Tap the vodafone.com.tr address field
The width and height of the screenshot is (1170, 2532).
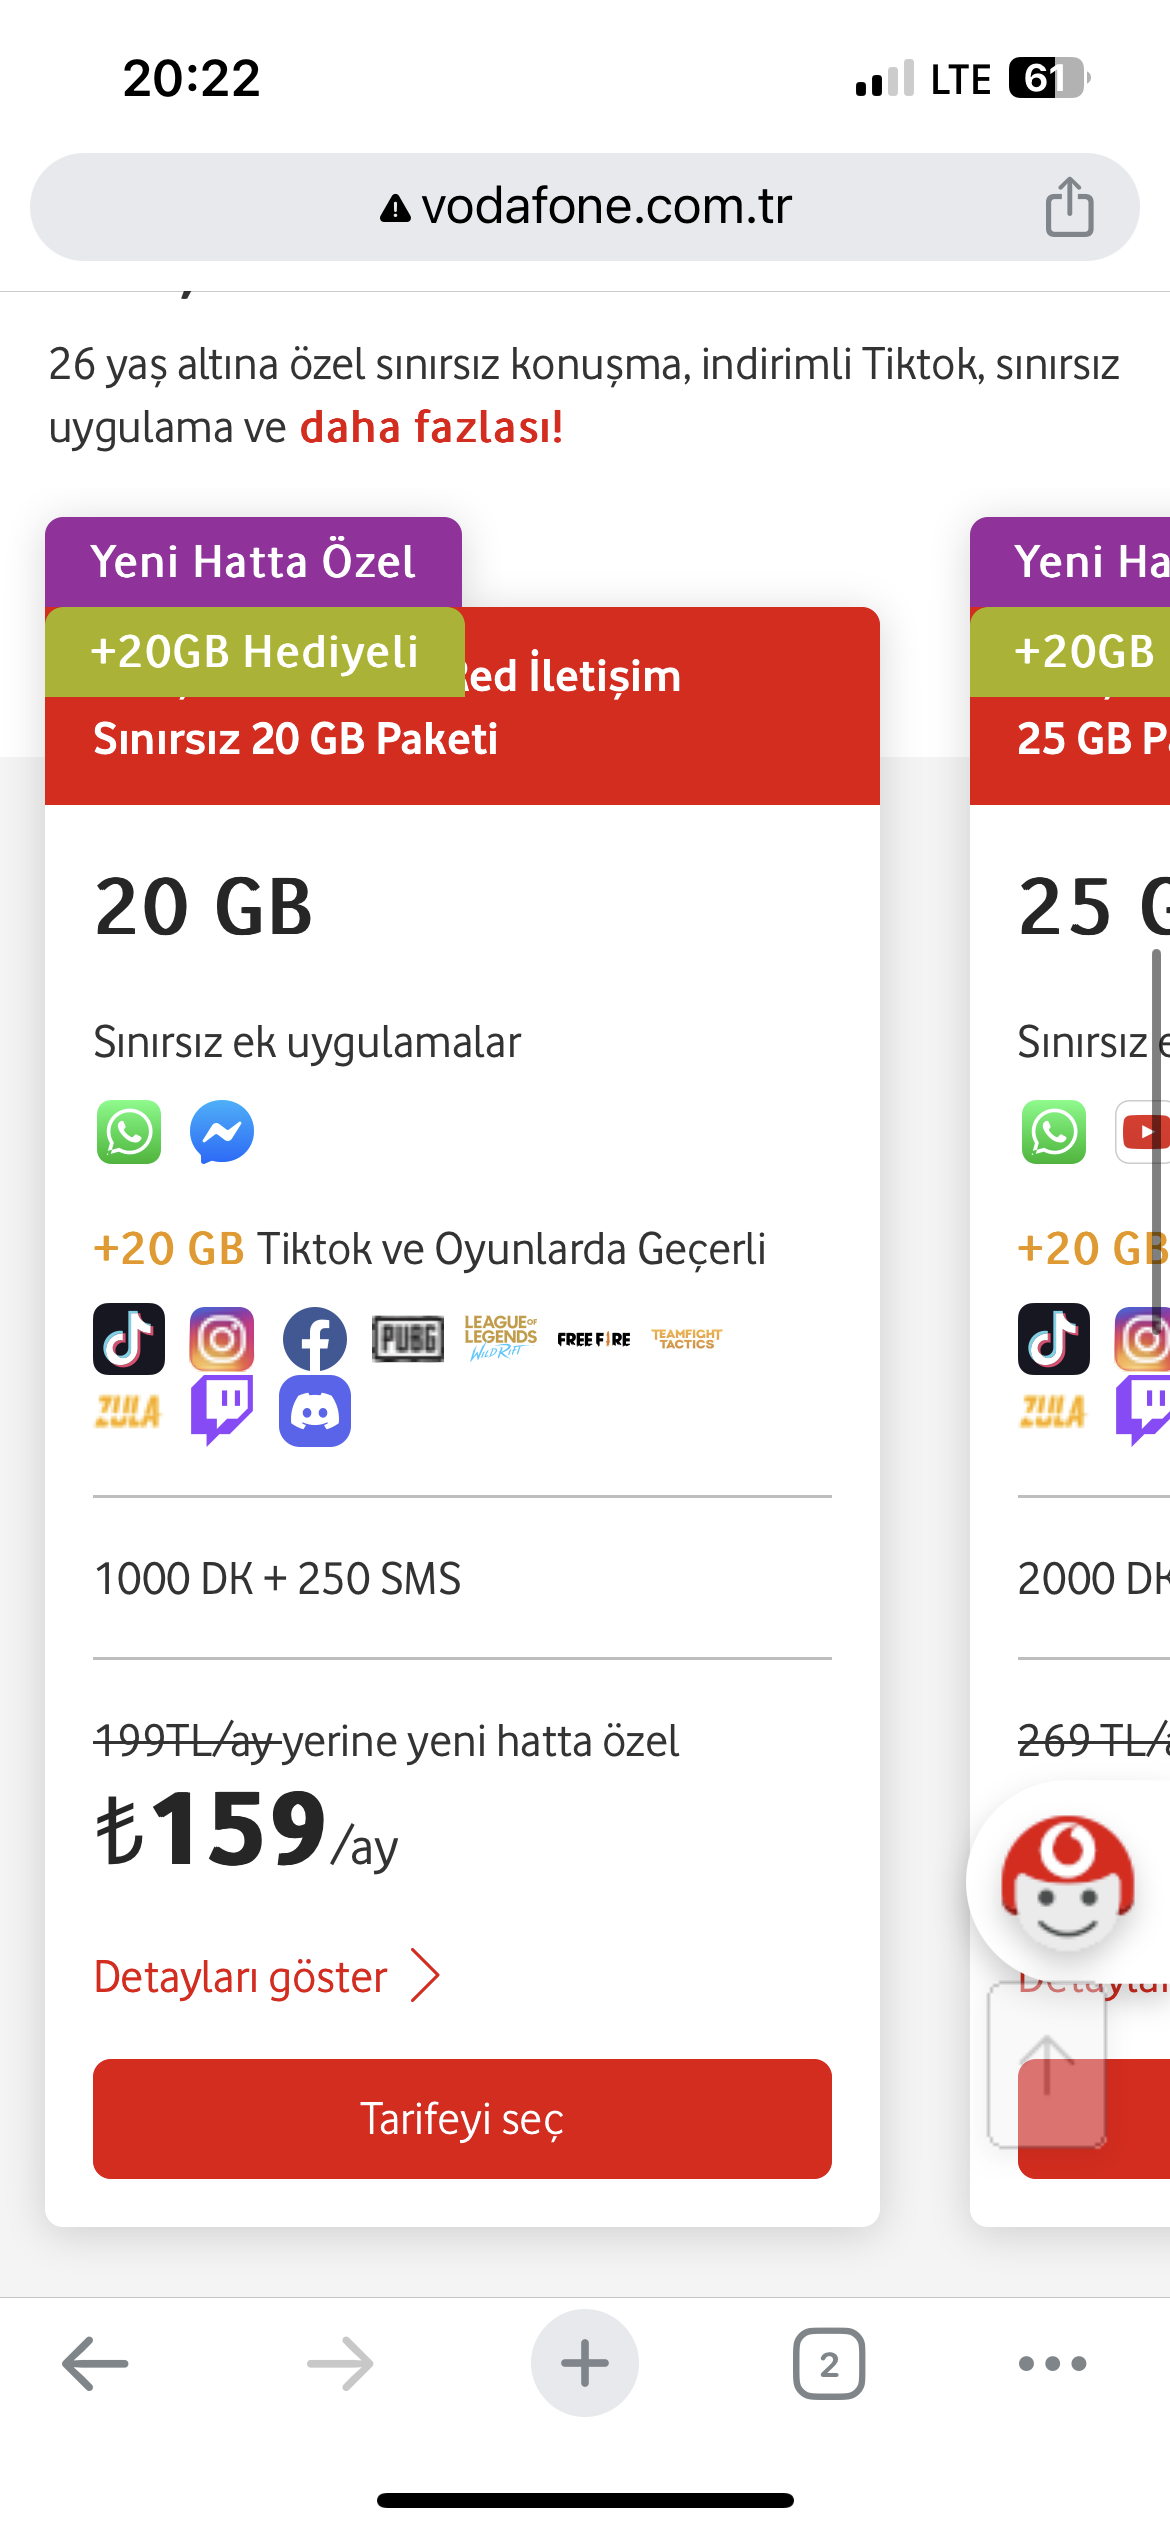click(x=585, y=207)
